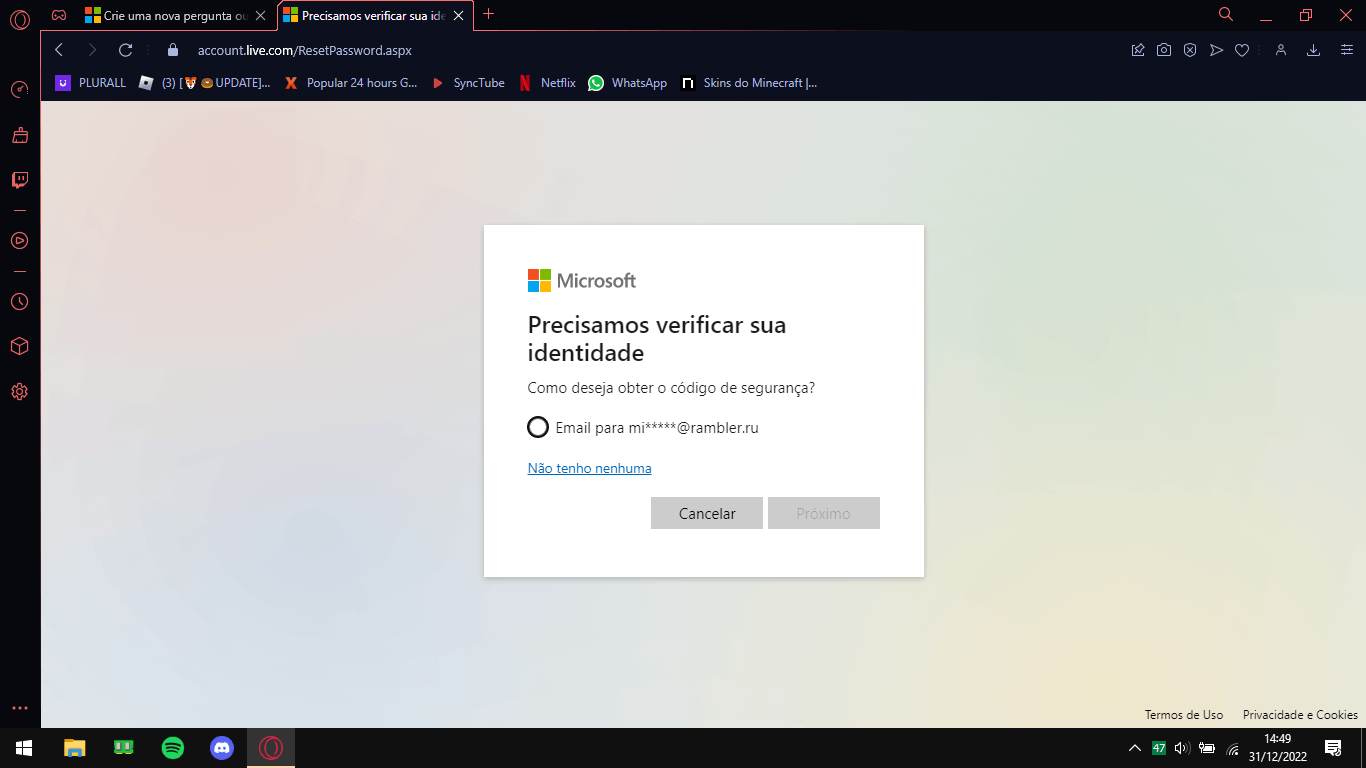Open the Wi-Fi network tray icon
Viewport: 1366px width, 768px height.
click(1232, 748)
